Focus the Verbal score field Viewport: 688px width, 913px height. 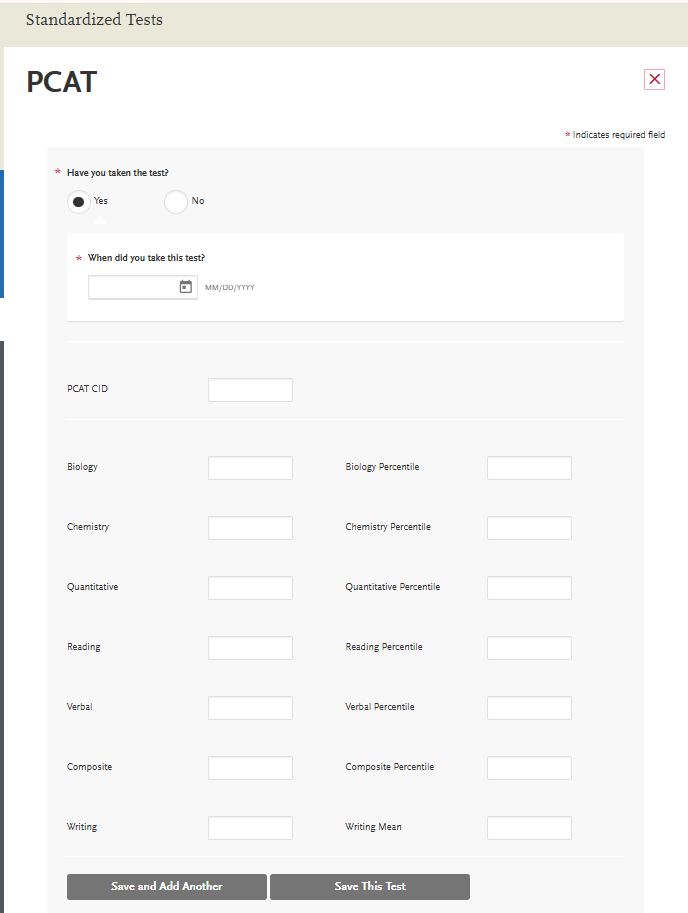click(250, 707)
